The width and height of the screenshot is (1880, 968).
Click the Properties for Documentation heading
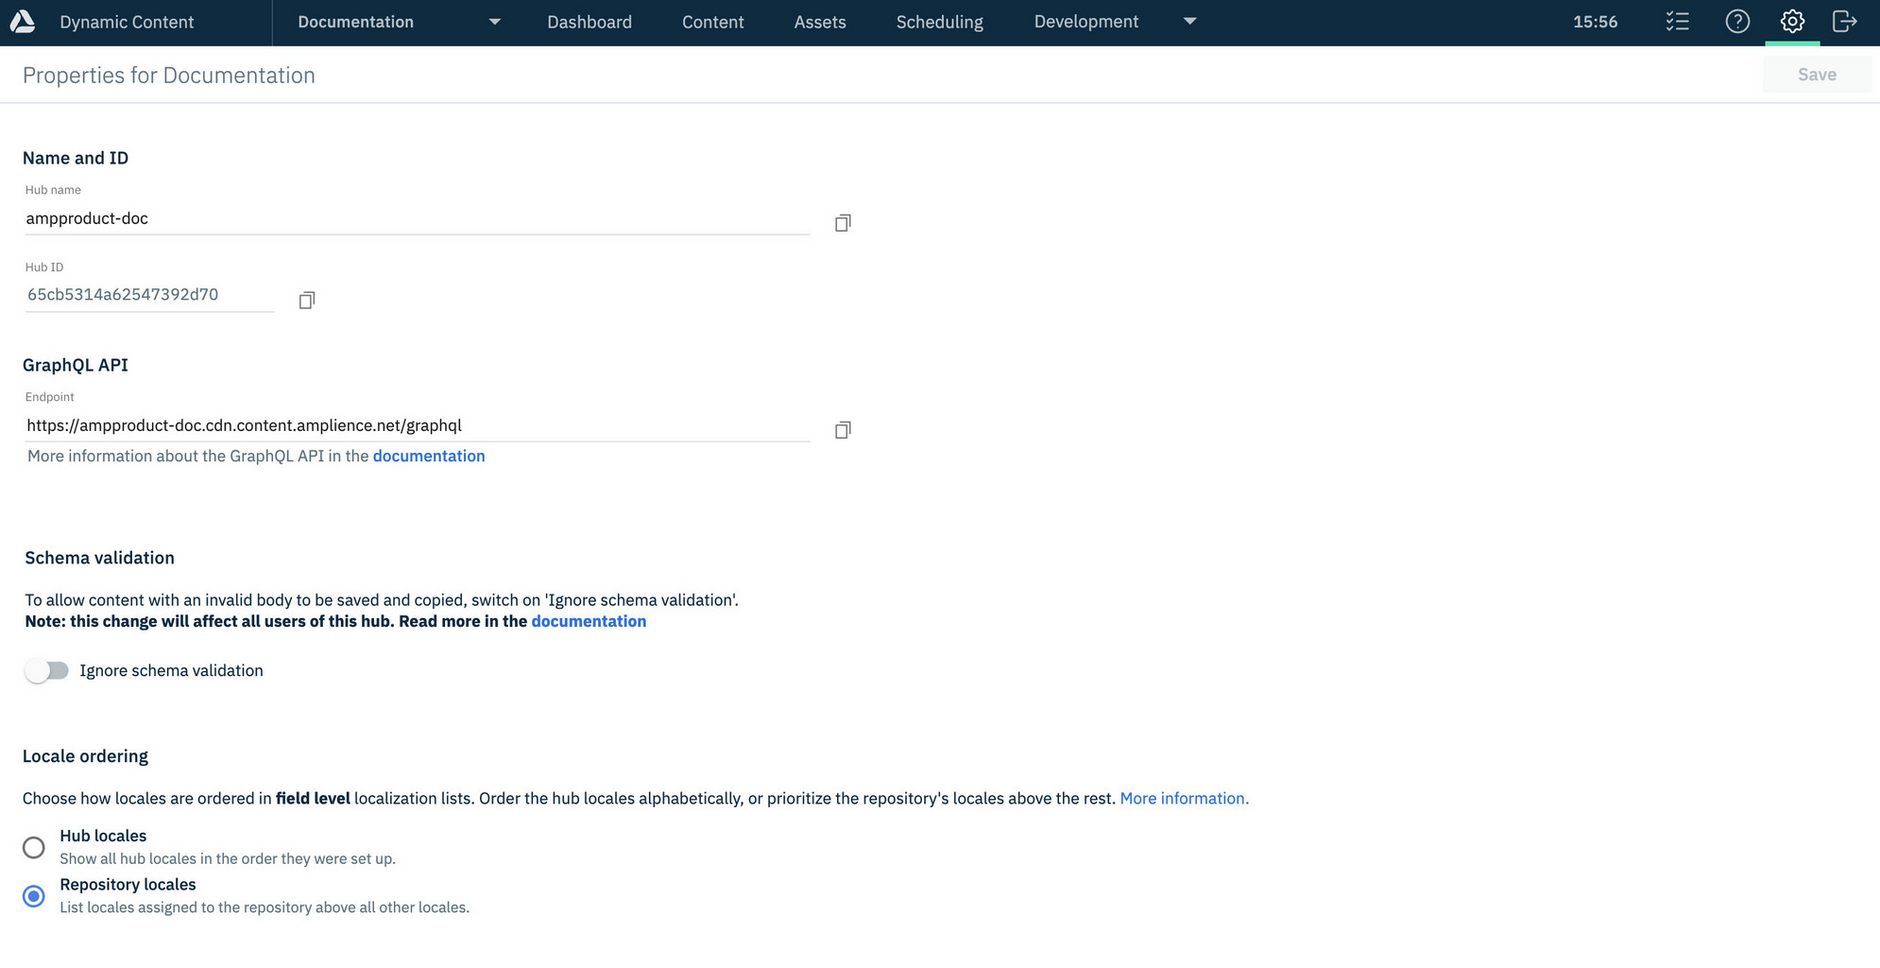coord(169,75)
